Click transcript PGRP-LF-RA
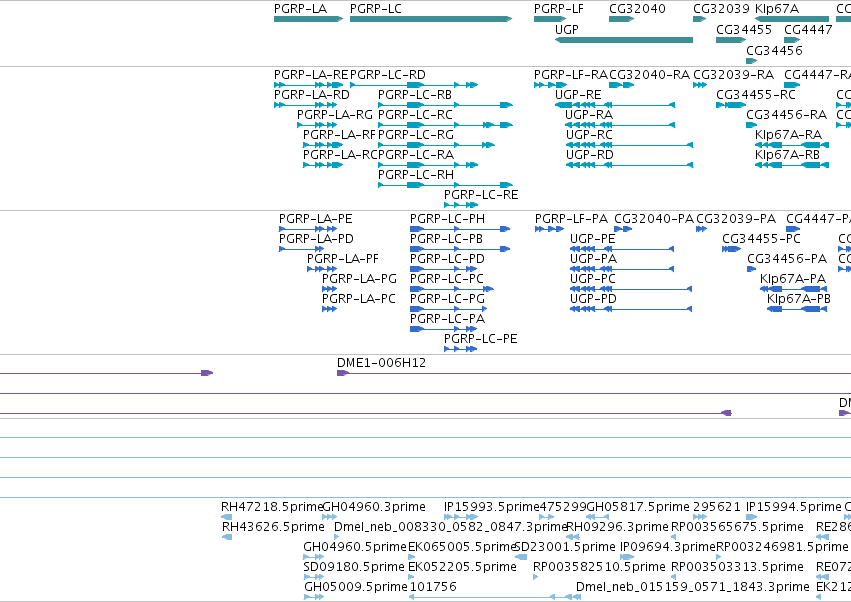Image resolution: width=851 pixels, height=602 pixels. pyautogui.click(x=550, y=85)
